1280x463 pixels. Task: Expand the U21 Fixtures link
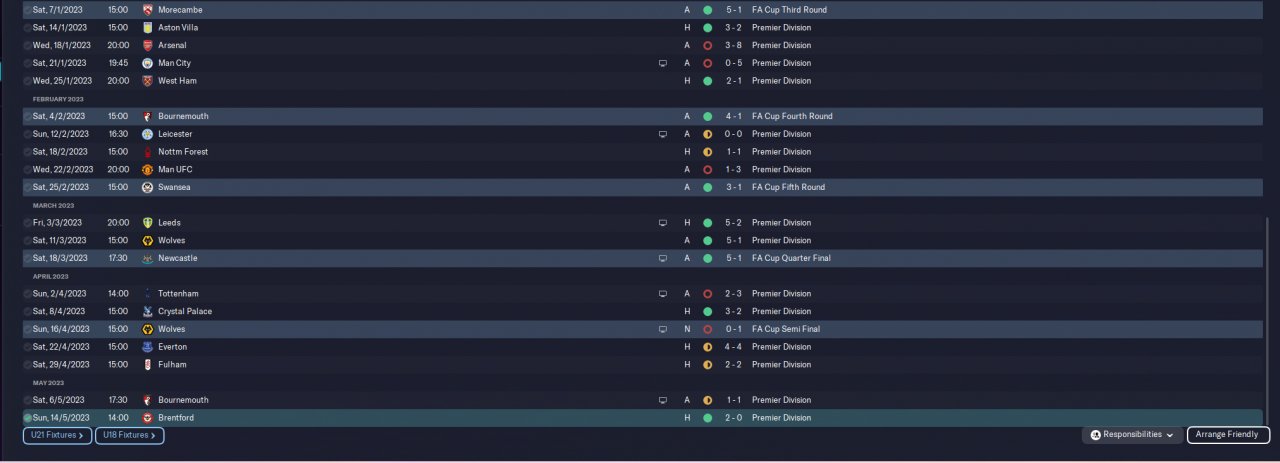pos(57,435)
